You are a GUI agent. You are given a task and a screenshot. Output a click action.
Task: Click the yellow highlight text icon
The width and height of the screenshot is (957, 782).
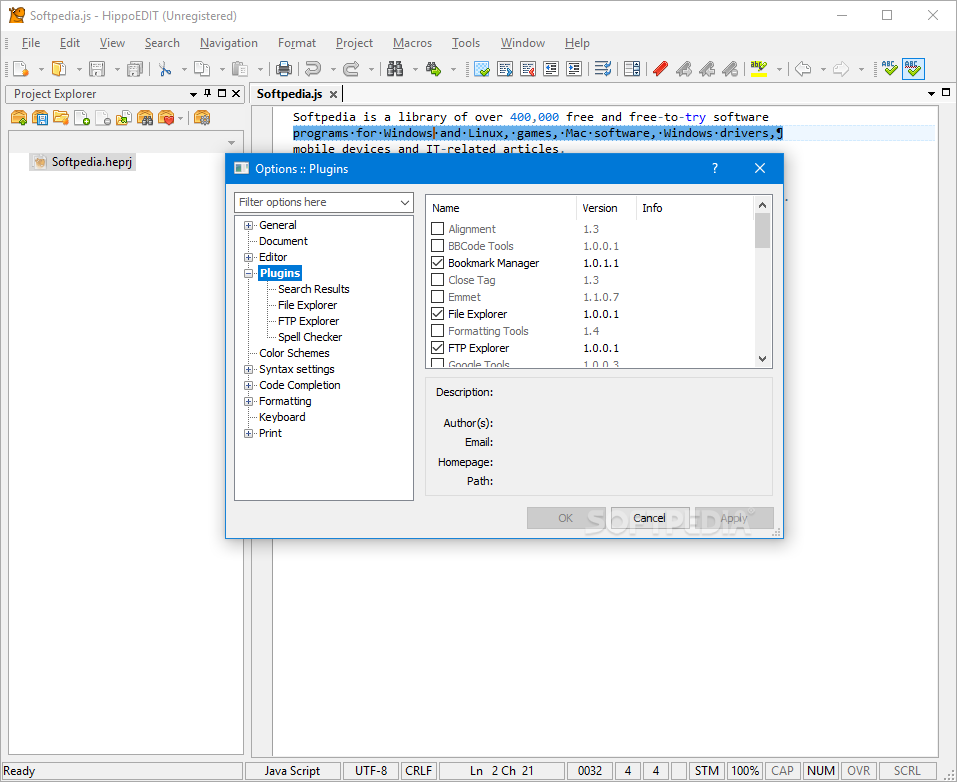tap(759, 68)
